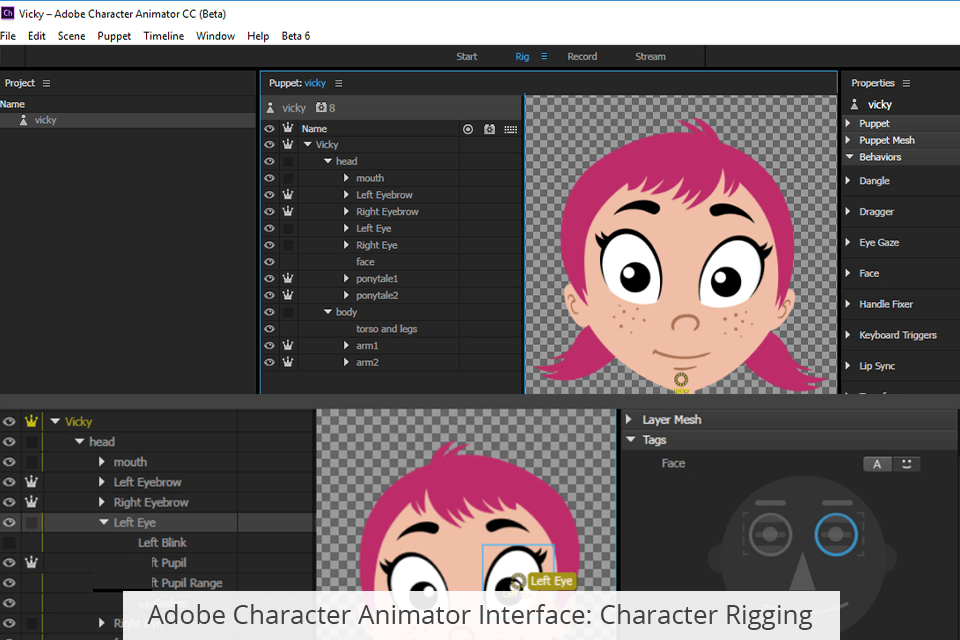Collapse the Behaviors section

850,157
